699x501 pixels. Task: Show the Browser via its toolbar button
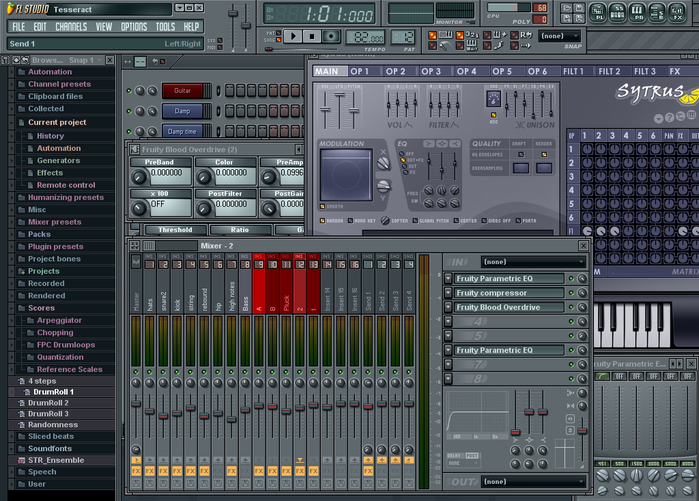tap(657, 12)
